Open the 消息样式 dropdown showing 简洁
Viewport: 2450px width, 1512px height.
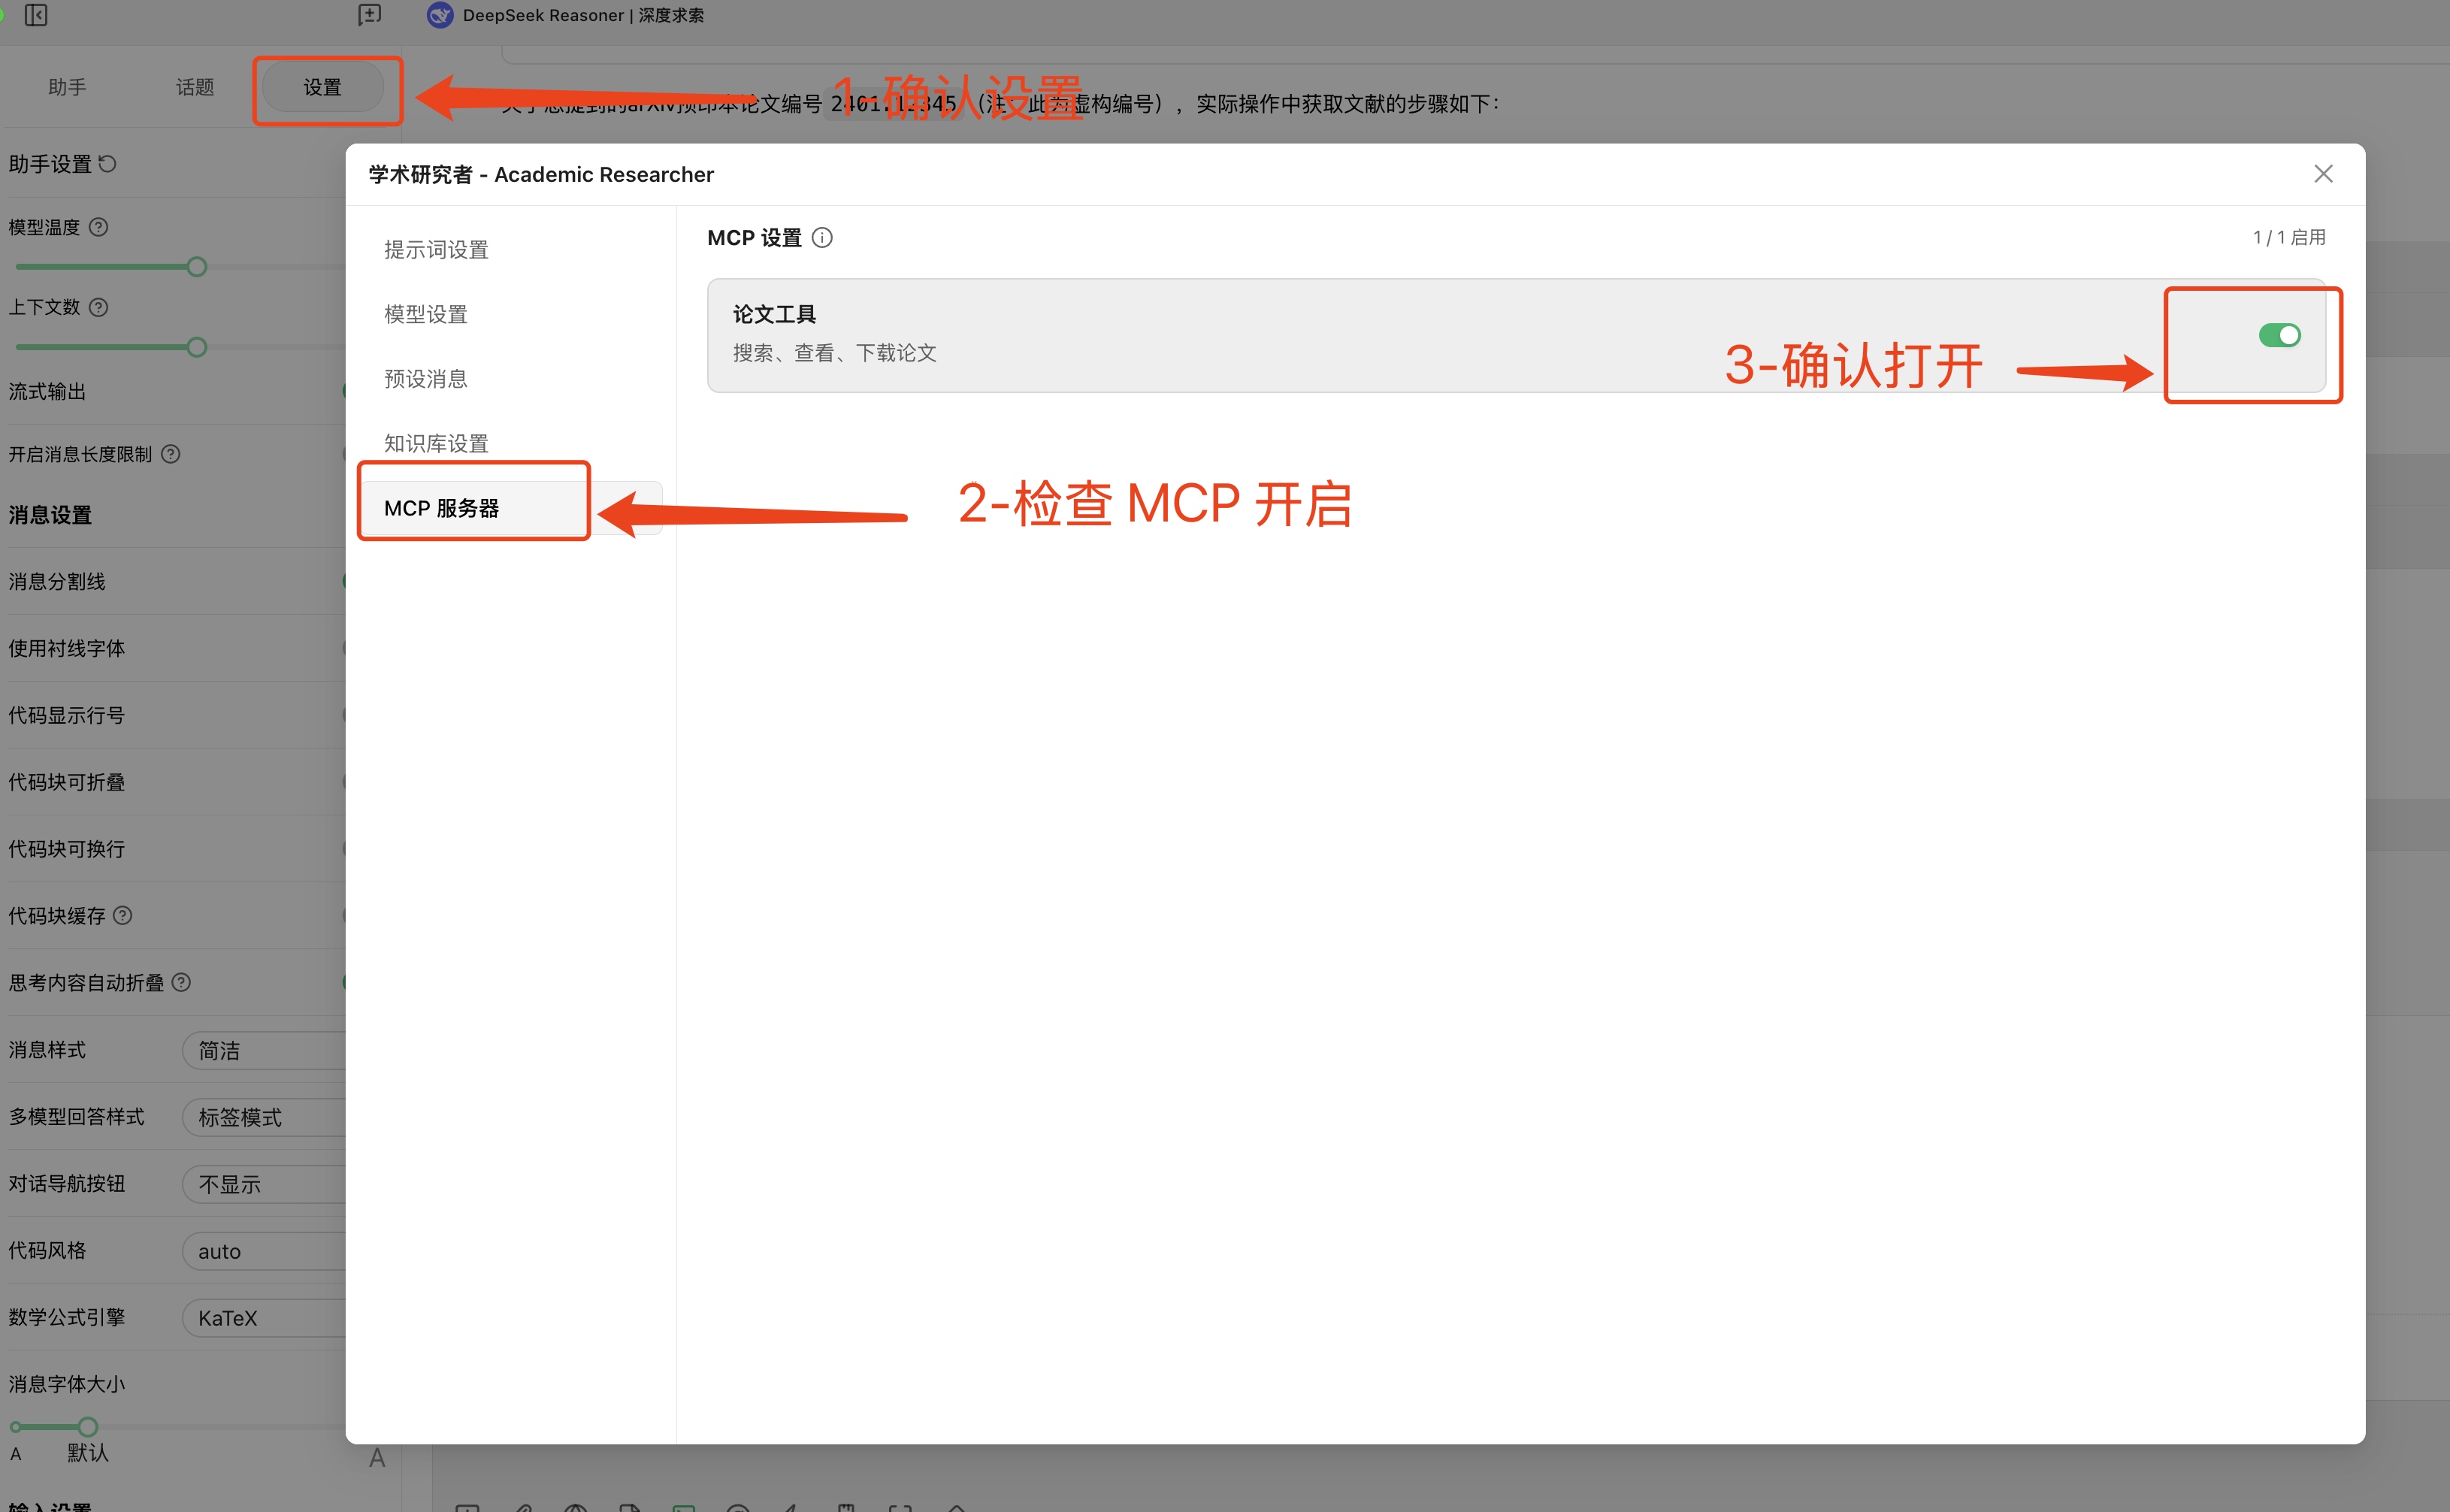[x=264, y=1050]
